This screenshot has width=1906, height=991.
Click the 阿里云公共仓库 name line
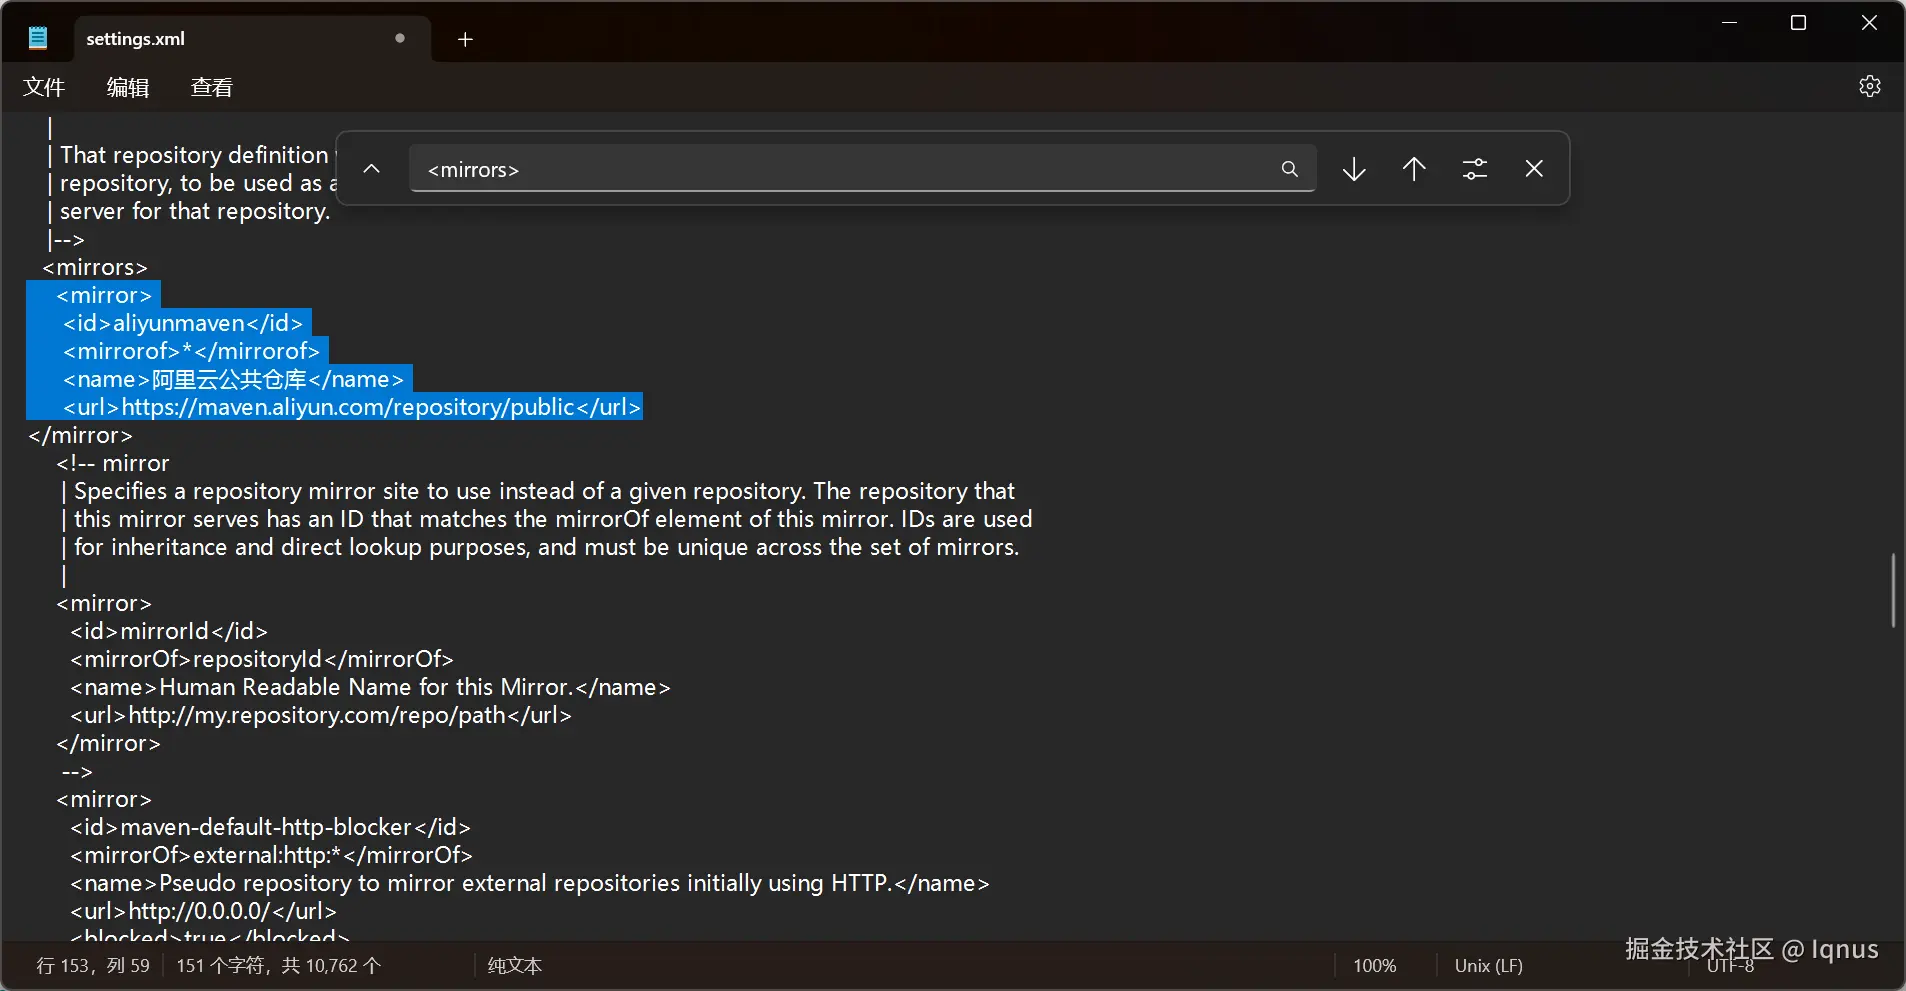click(x=234, y=379)
